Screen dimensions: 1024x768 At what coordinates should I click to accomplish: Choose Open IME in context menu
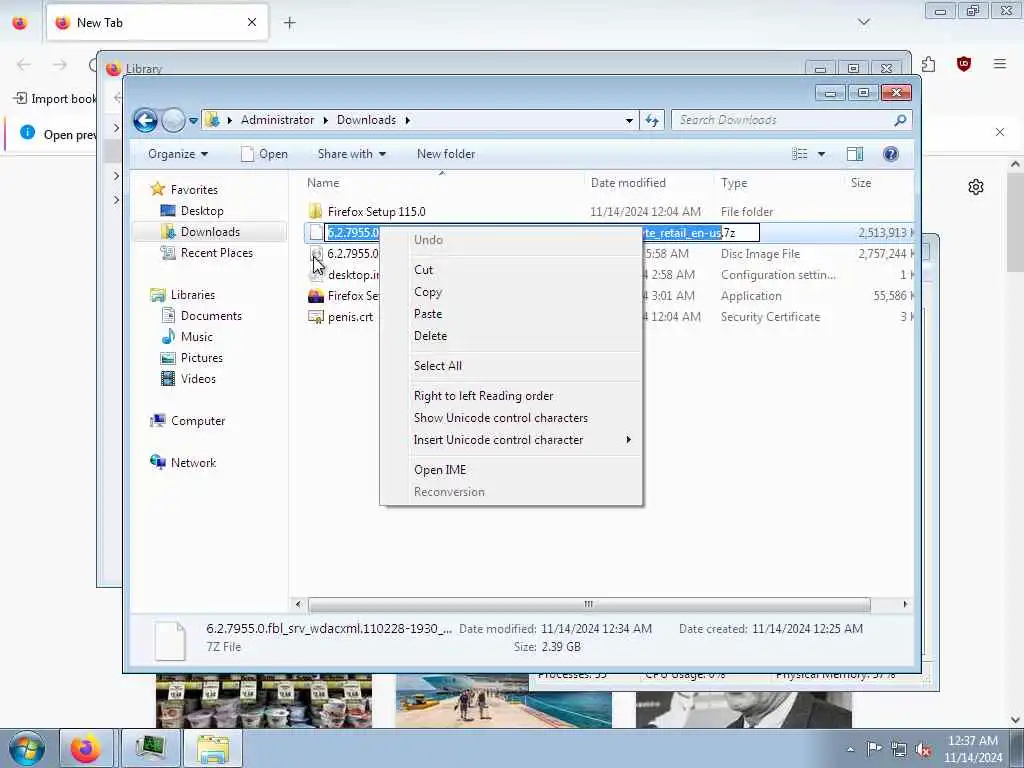[x=440, y=470]
